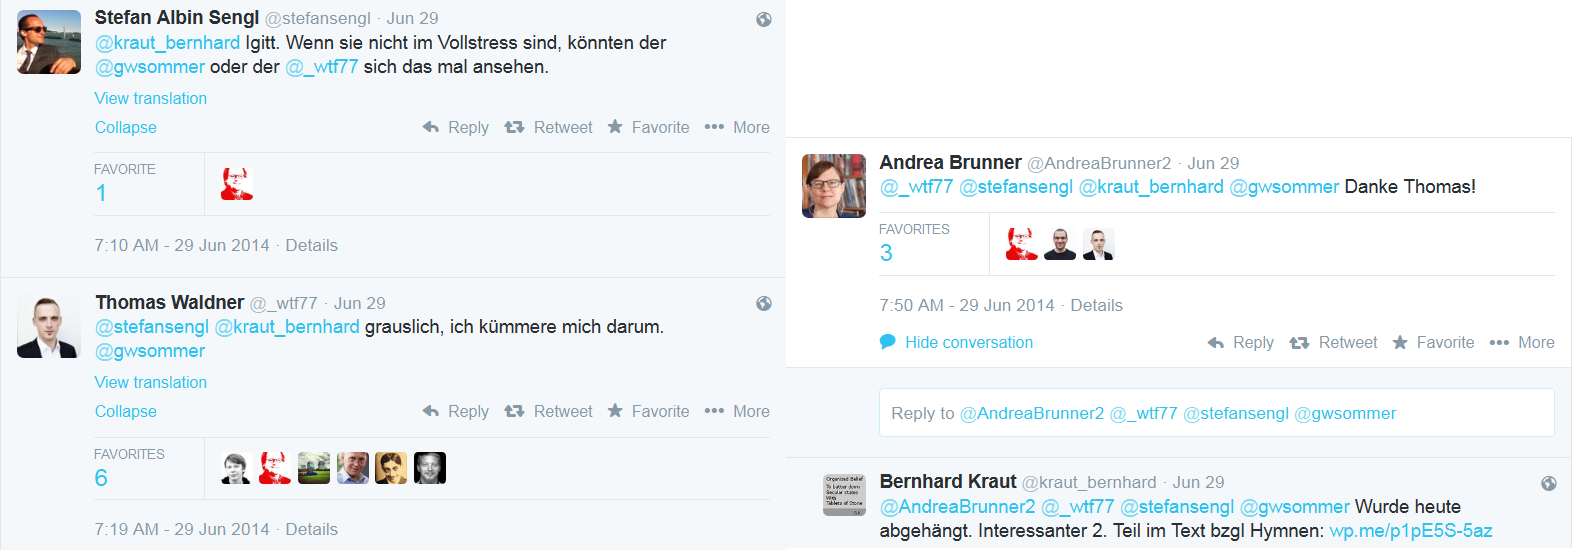This screenshot has height=552, width=1579.
Task: Favorite Andrea Brunner's tweet
Action: (1433, 343)
